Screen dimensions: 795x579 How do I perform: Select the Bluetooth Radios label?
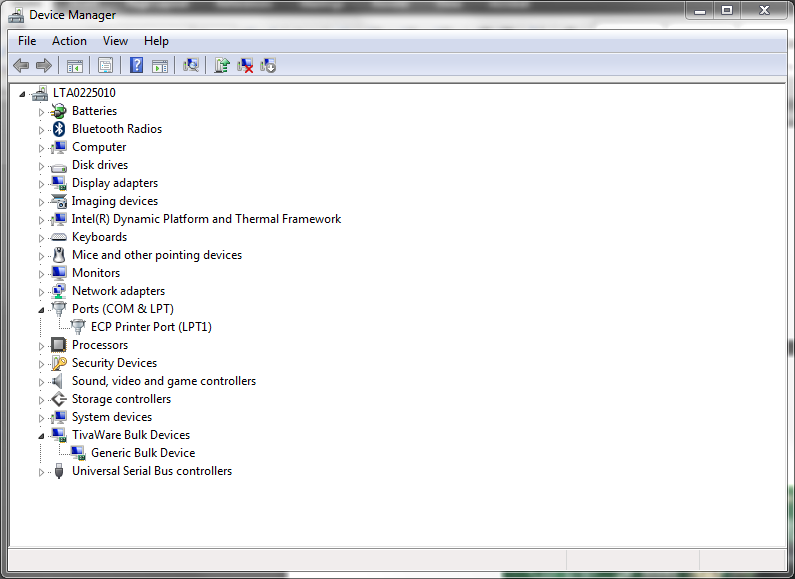[117, 129]
